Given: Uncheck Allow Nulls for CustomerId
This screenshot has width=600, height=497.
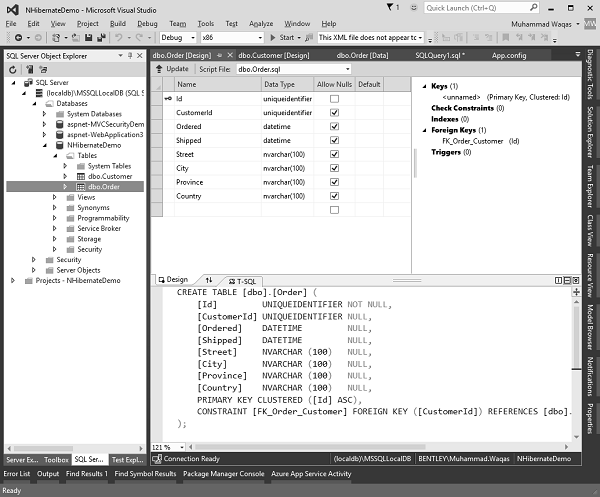Looking at the screenshot, I should (334, 113).
